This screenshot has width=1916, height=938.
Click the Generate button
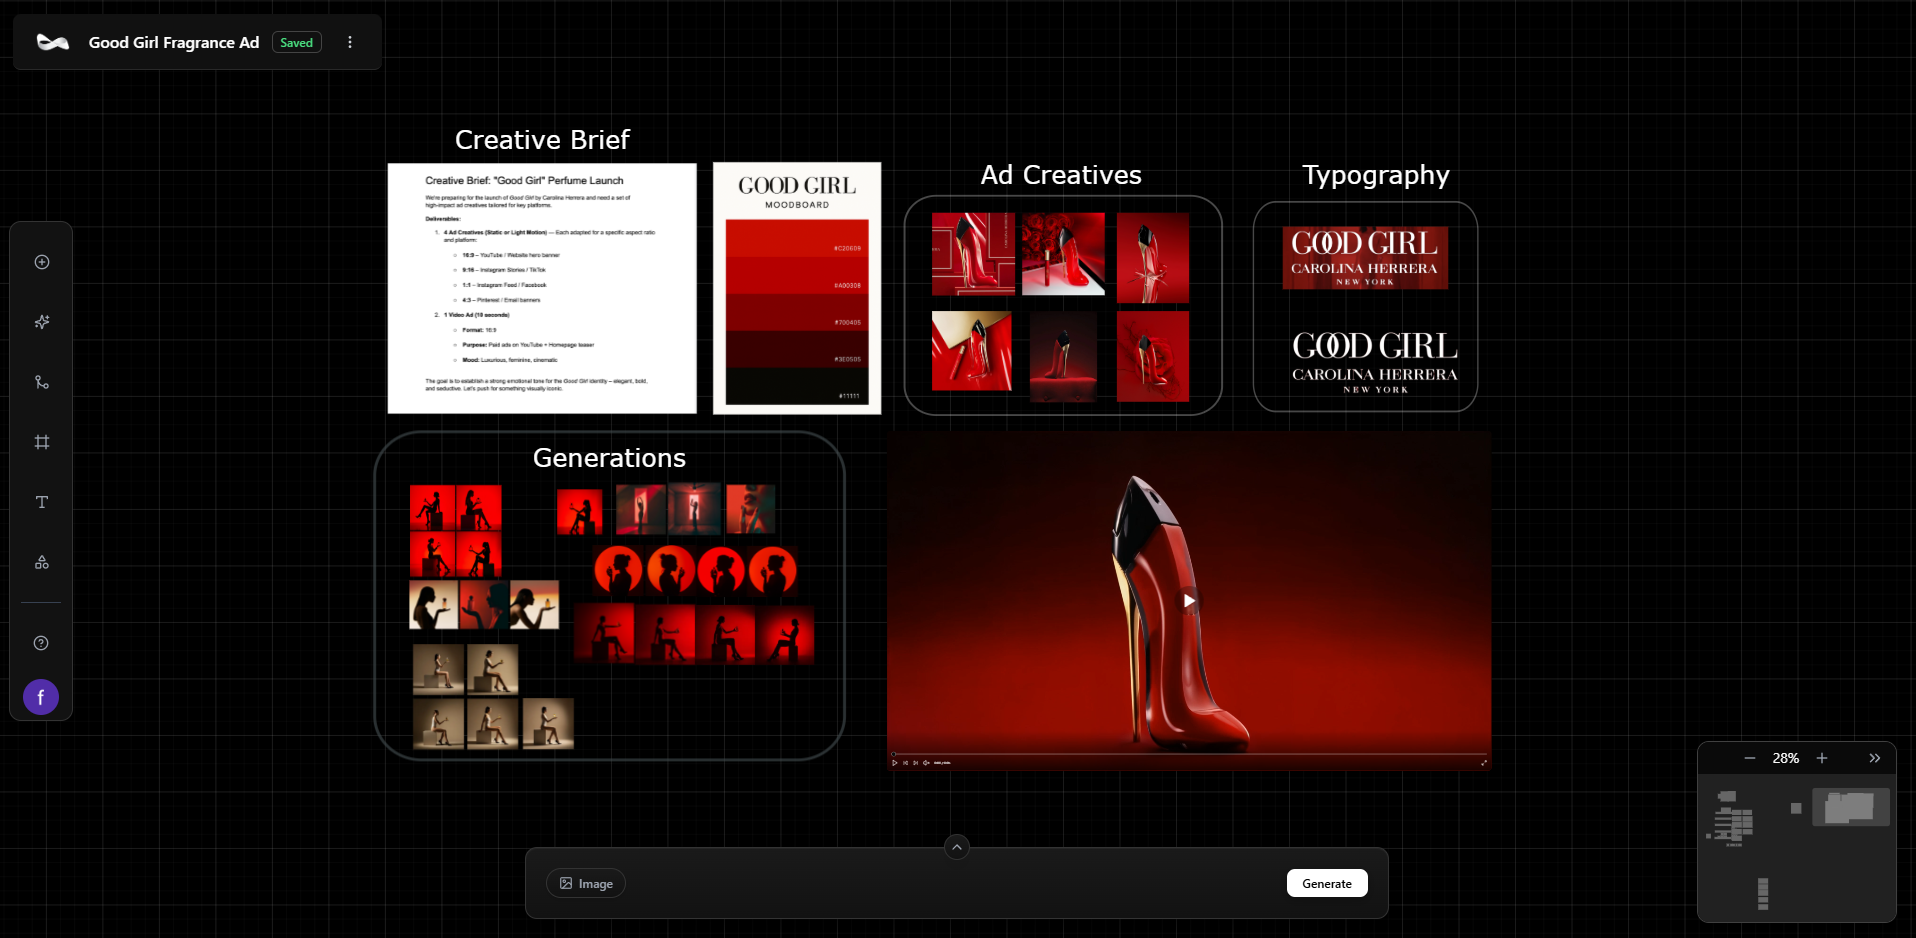click(x=1327, y=883)
